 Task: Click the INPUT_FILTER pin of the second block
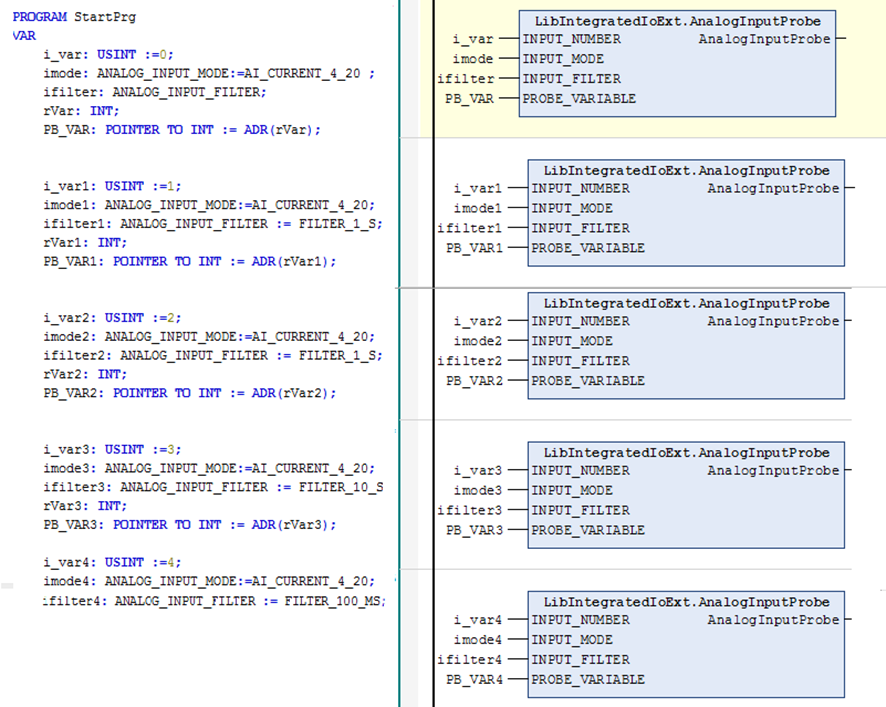point(580,228)
